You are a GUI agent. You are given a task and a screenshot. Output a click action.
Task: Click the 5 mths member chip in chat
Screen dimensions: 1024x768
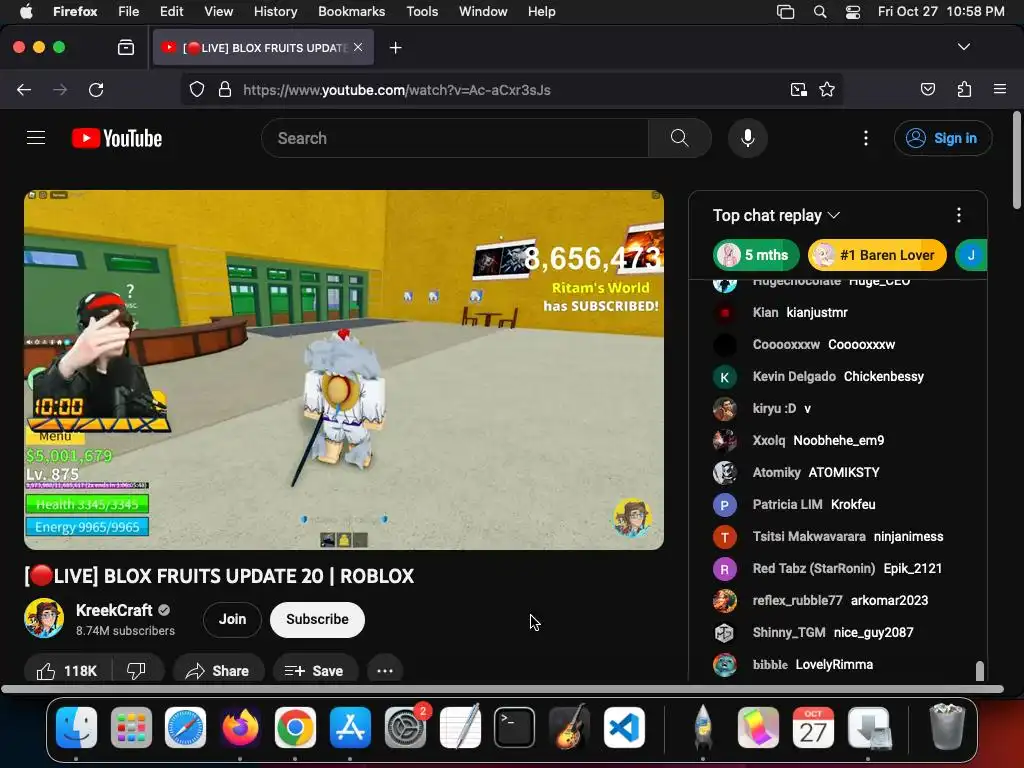756,255
